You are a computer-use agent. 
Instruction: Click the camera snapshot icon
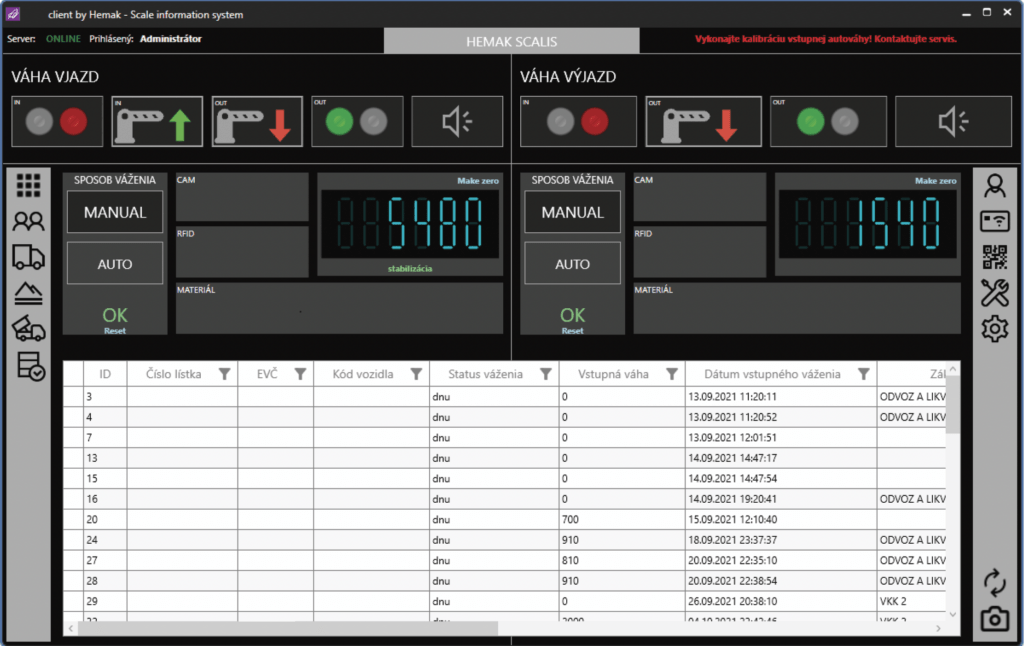point(995,619)
